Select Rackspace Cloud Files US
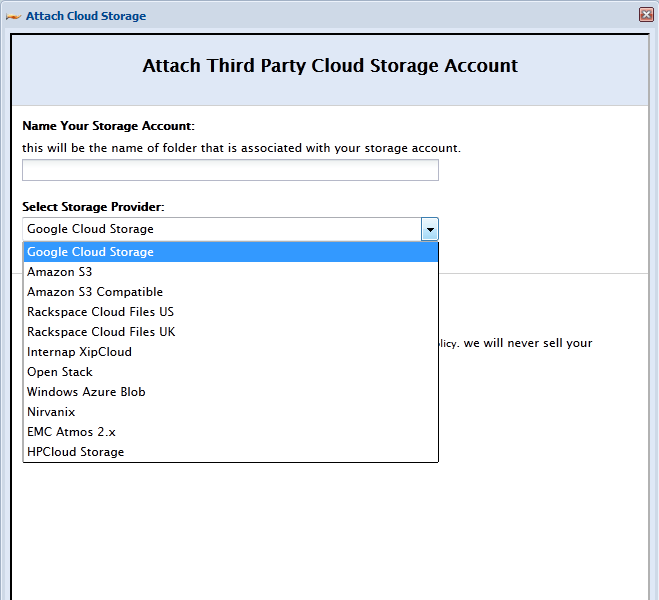 point(231,312)
